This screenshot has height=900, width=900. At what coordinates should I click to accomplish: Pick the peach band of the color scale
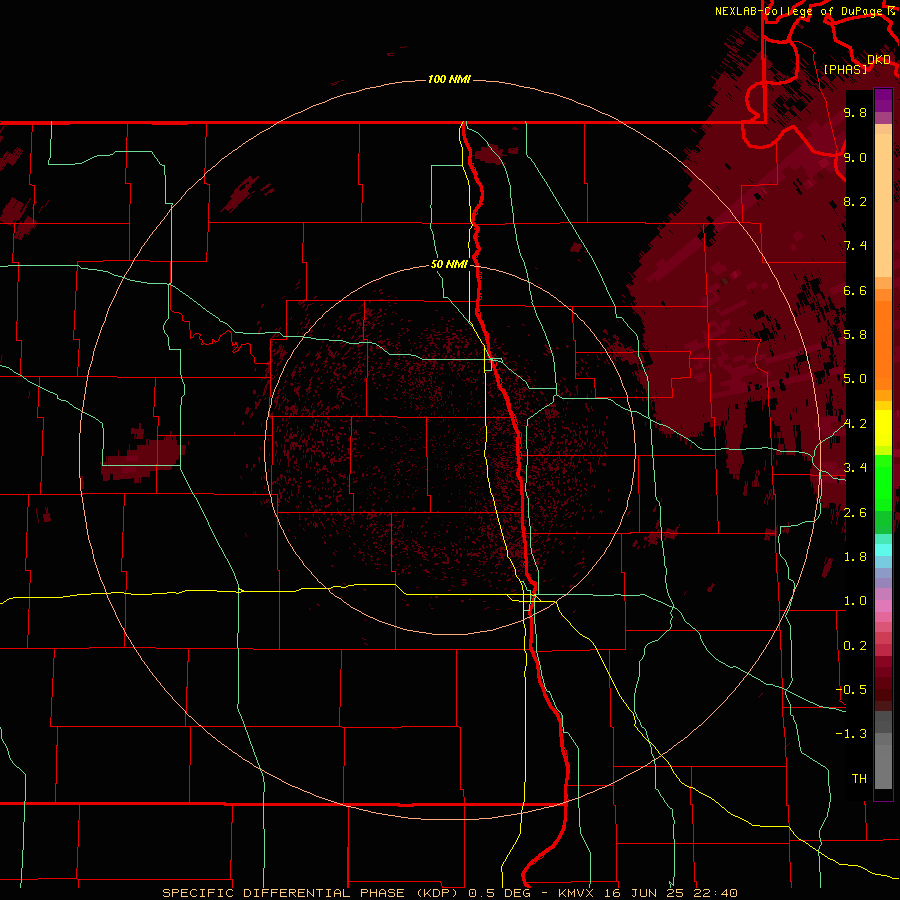click(x=883, y=206)
